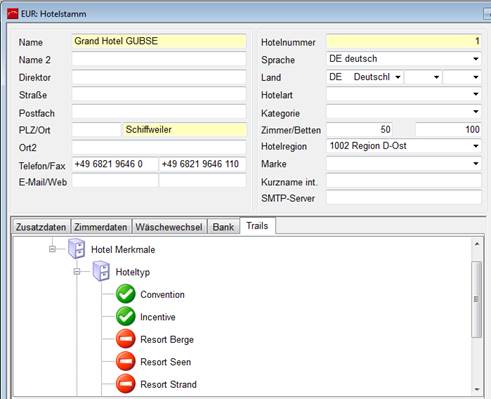Image resolution: width=491 pixels, height=399 pixels.
Task: Toggle the green check for Convention
Action: tap(126, 294)
